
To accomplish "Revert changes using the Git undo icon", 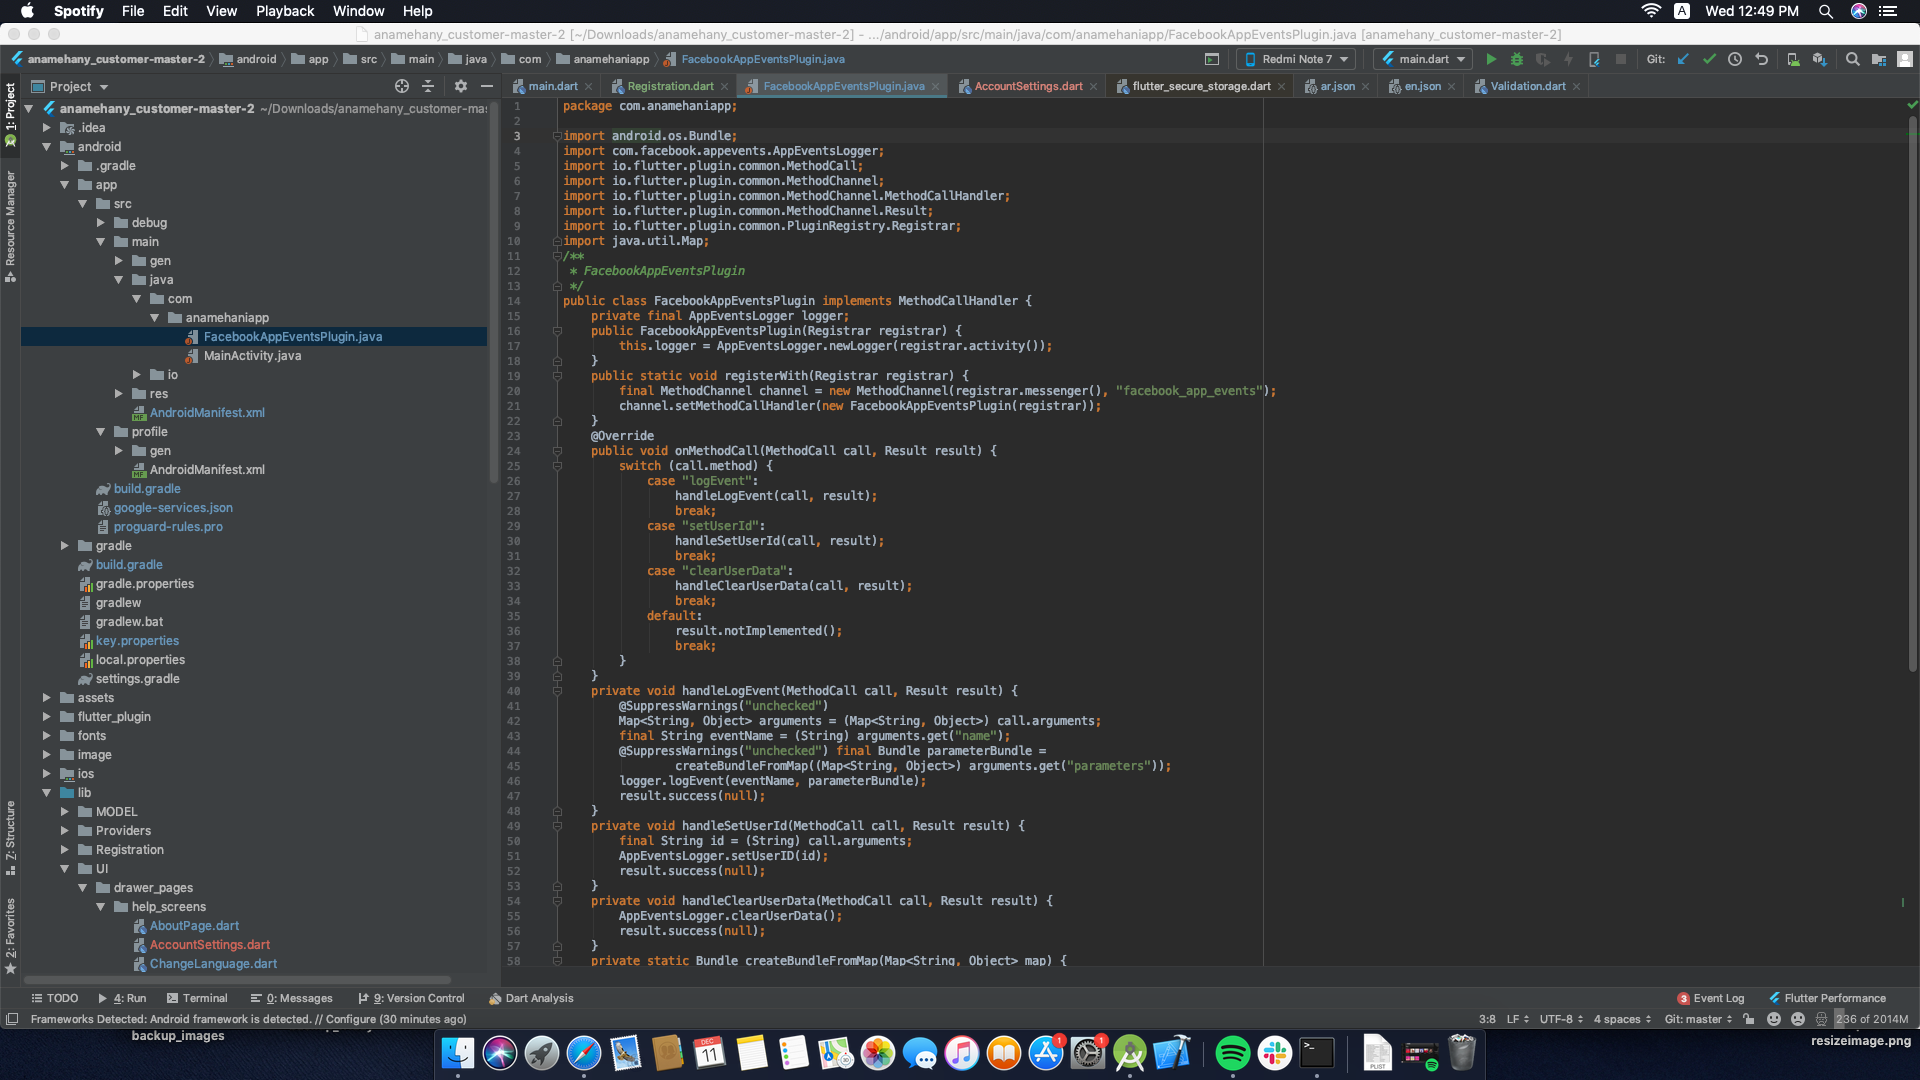I will pyautogui.click(x=1762, y=59).
